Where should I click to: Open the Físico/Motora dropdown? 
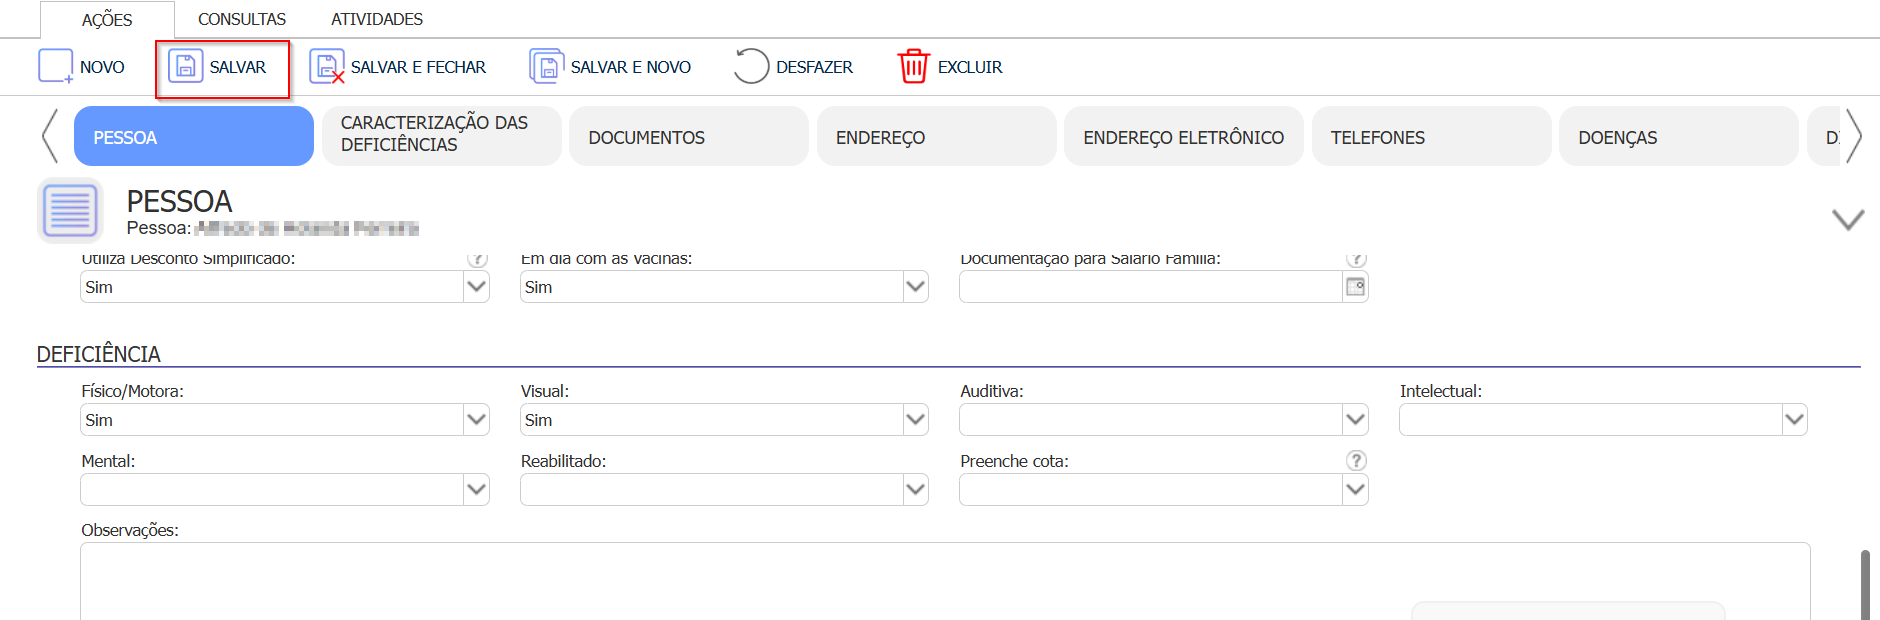476,420
